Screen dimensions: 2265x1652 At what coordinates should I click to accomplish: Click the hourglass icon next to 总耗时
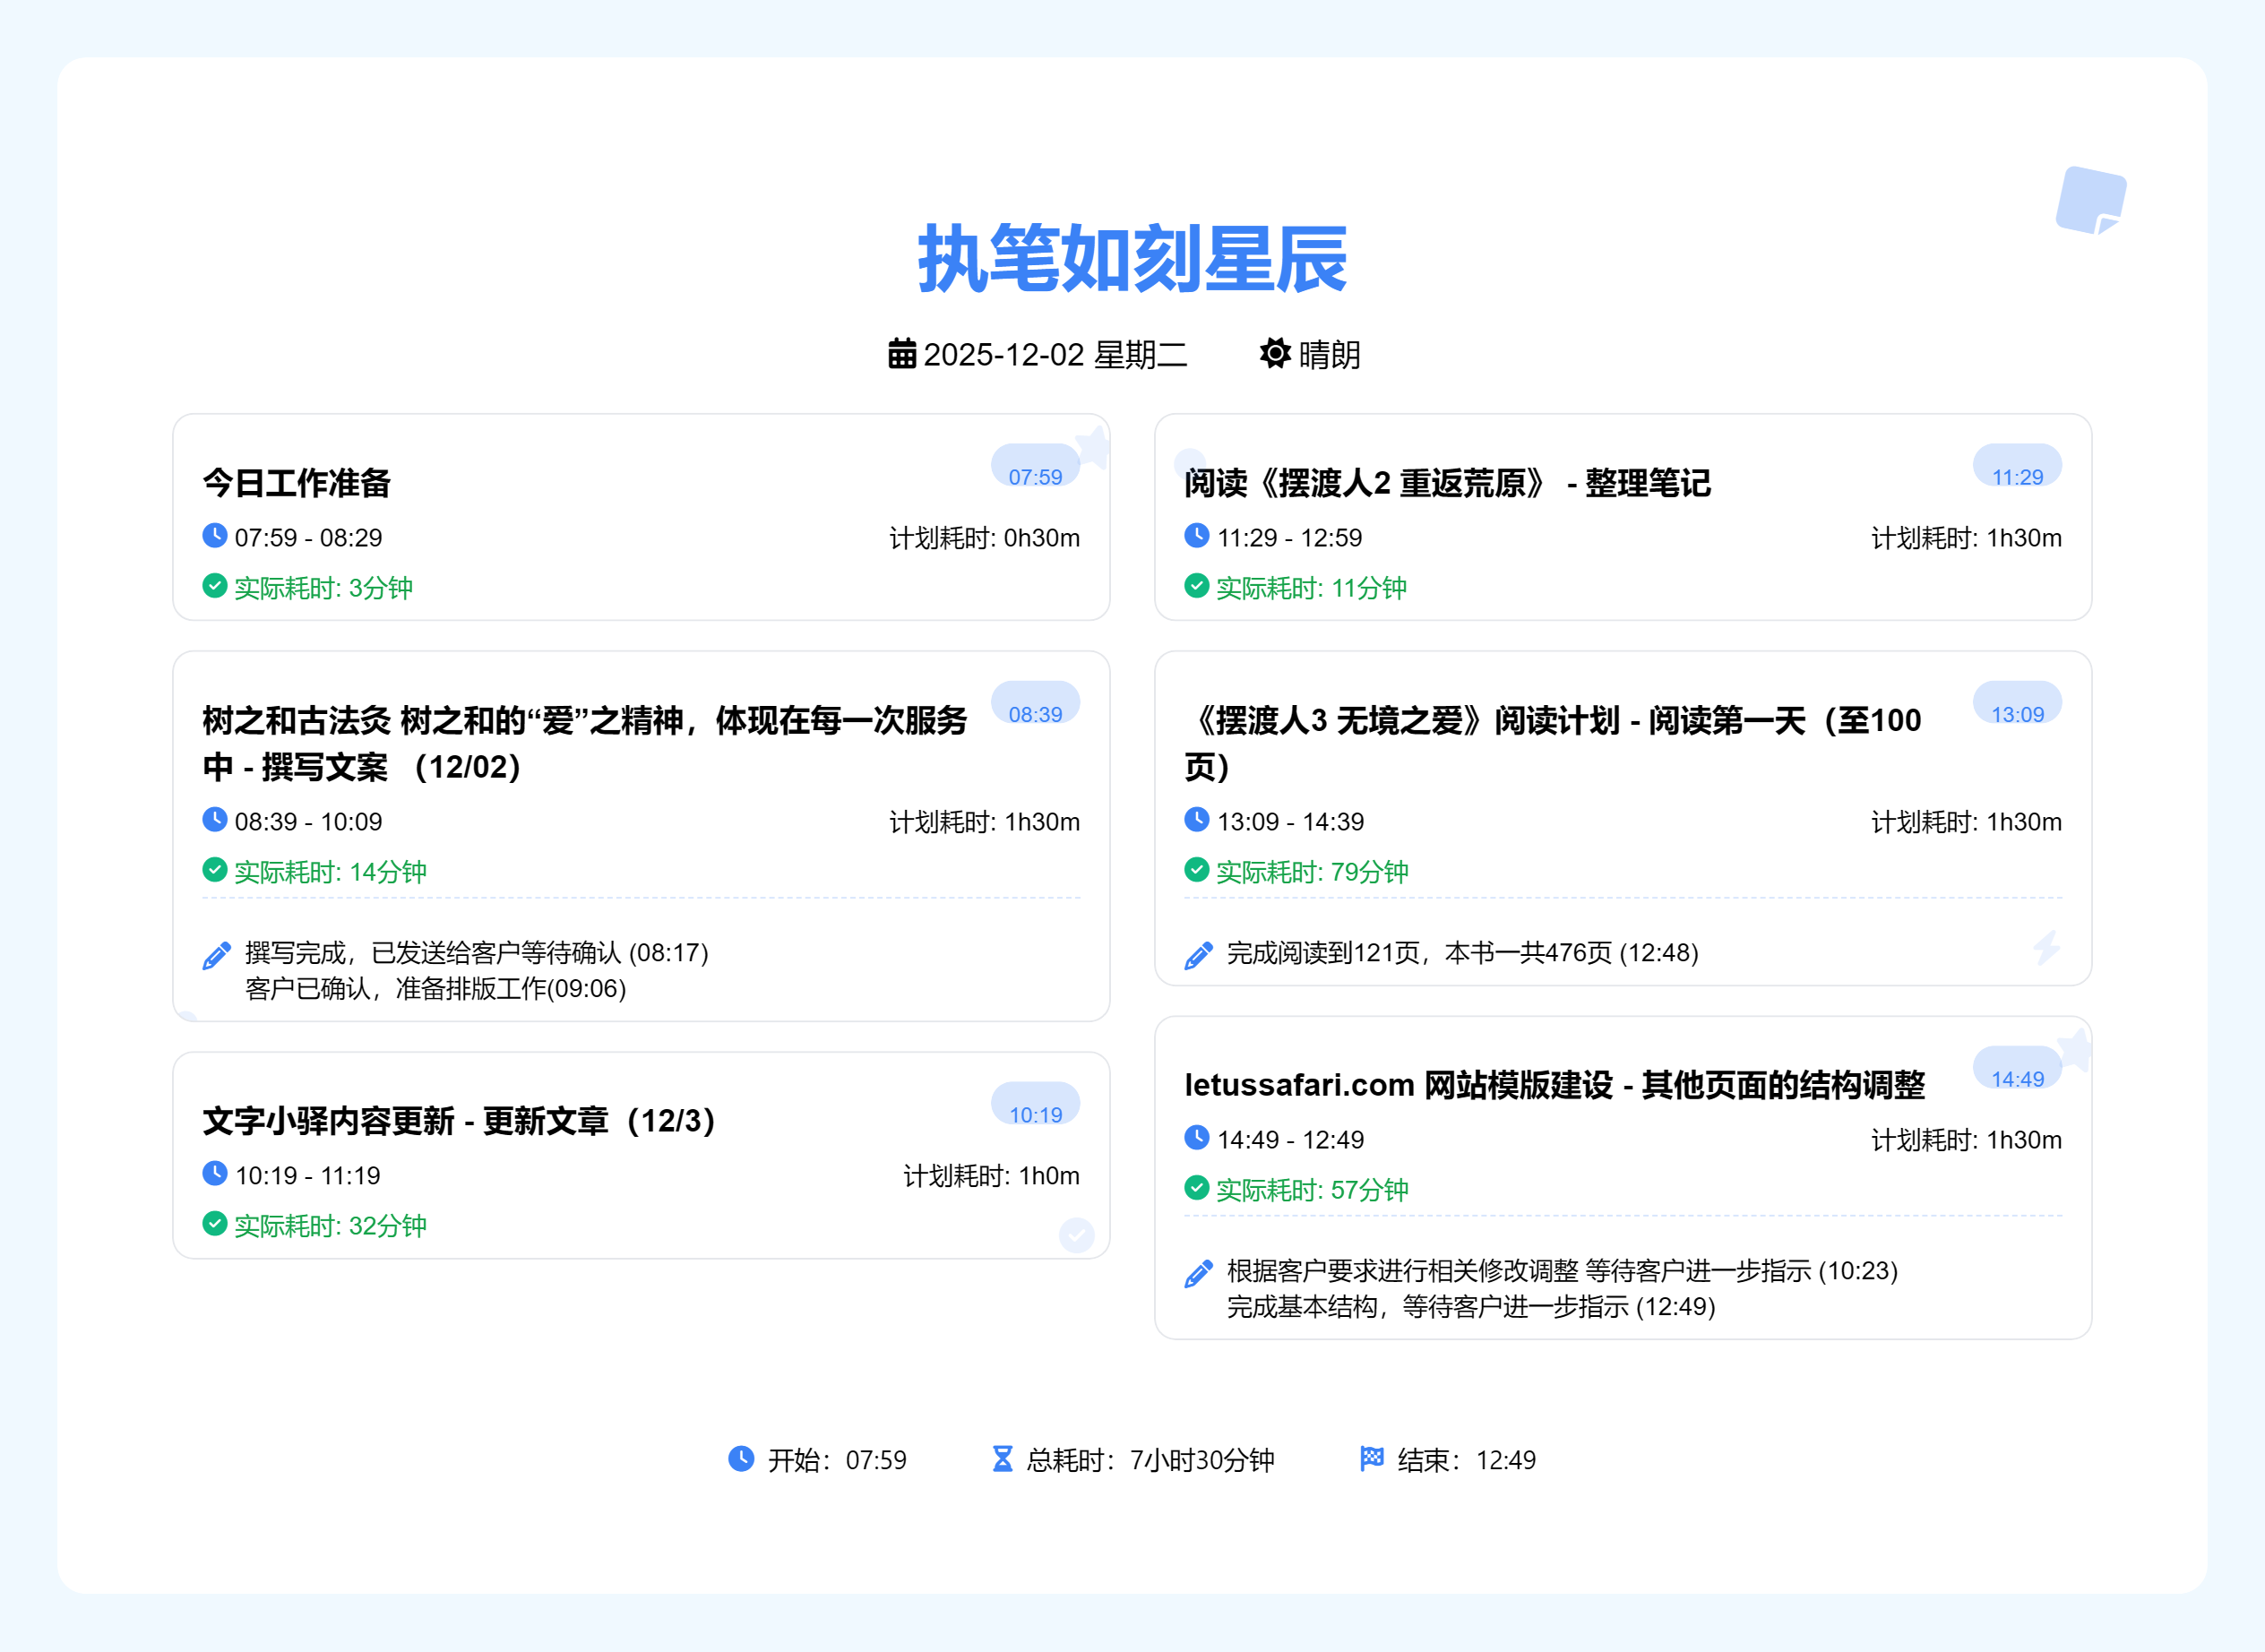pos(1002,1459)
